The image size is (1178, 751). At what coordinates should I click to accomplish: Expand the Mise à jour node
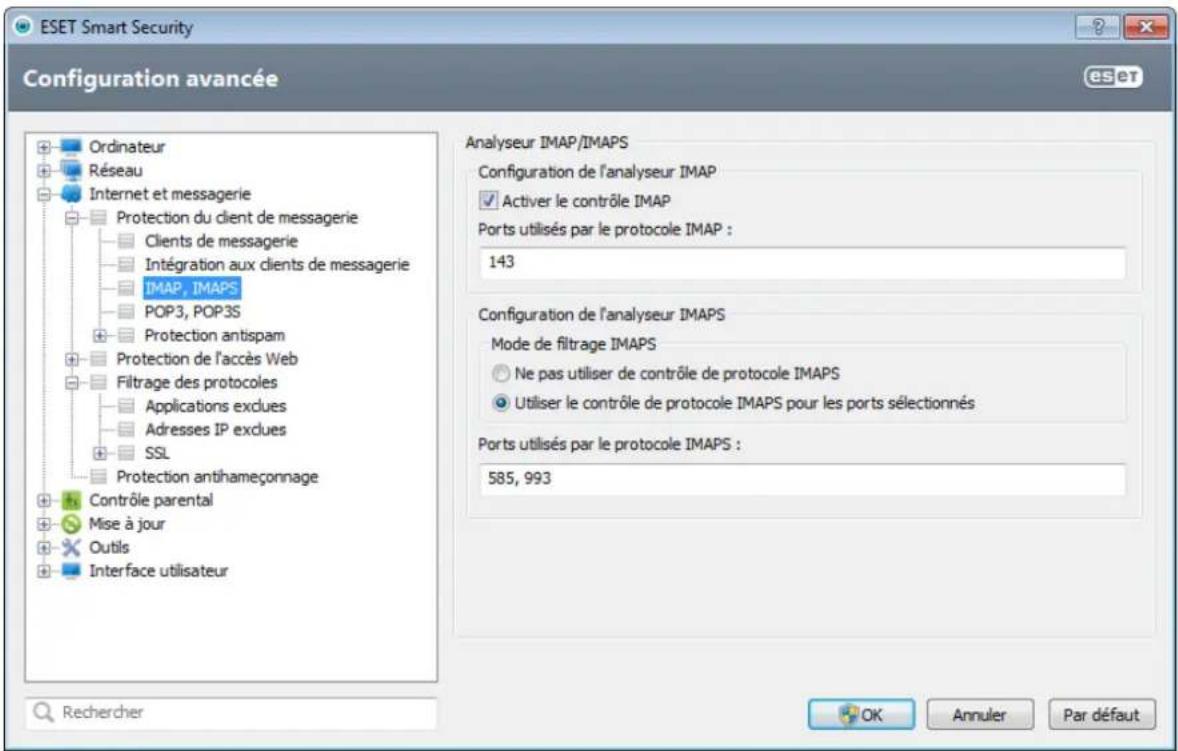44,524
